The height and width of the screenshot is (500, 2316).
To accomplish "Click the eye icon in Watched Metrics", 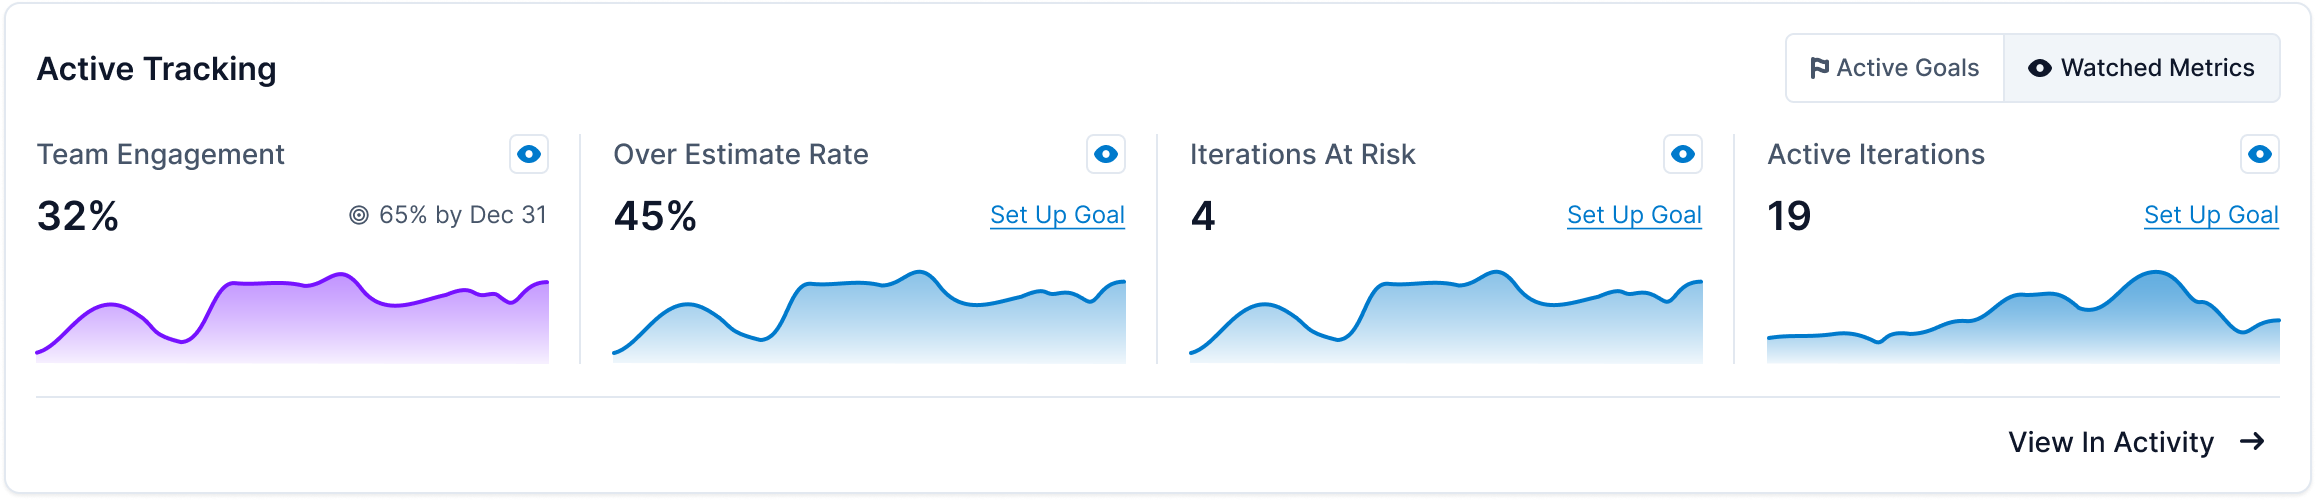I will tap(2040, 68).
